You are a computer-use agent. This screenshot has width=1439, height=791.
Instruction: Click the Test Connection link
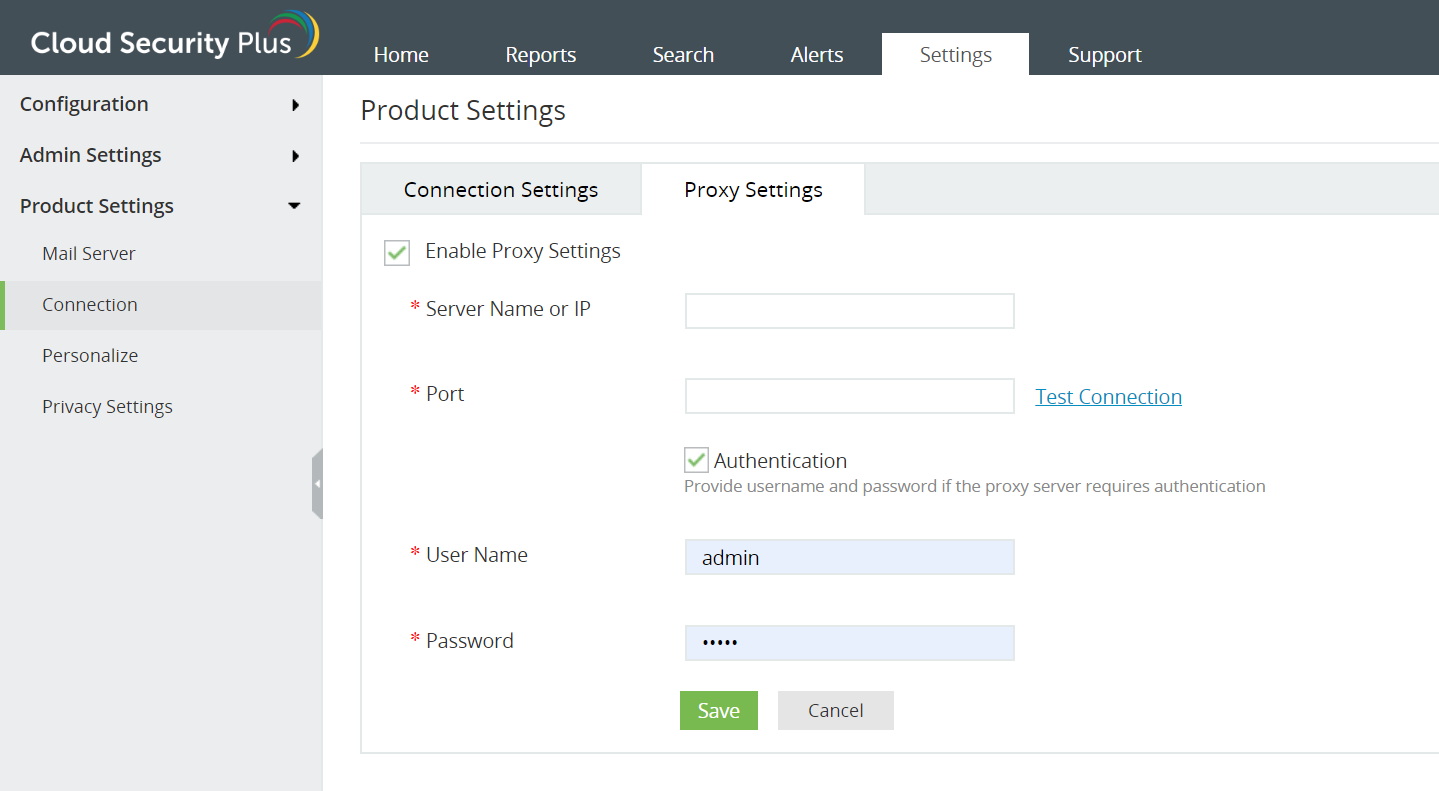pyautogui.click(x=1108, y=397)
